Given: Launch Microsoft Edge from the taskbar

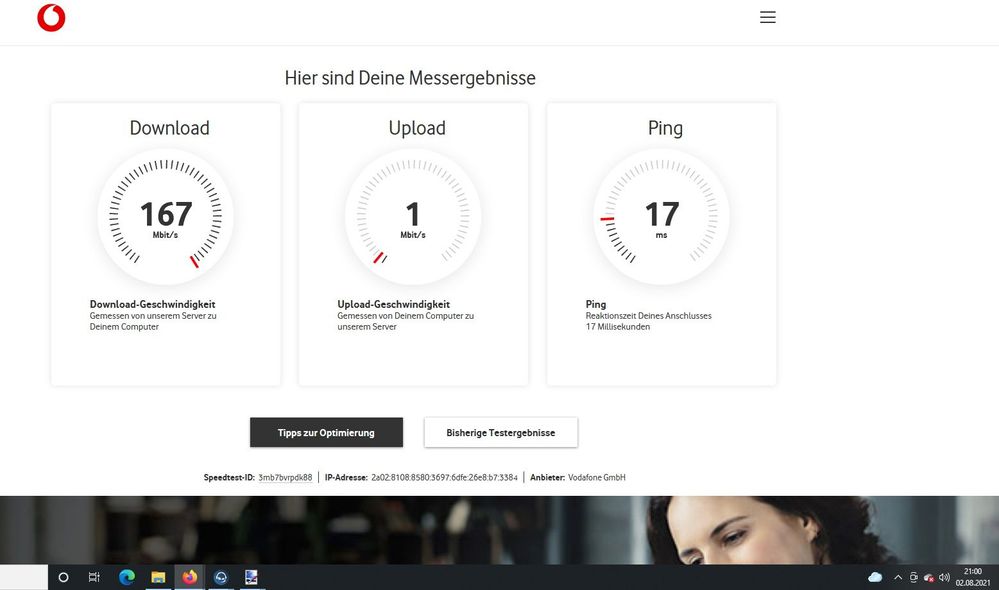Looking at the screenshot, I should click(127, 577).
